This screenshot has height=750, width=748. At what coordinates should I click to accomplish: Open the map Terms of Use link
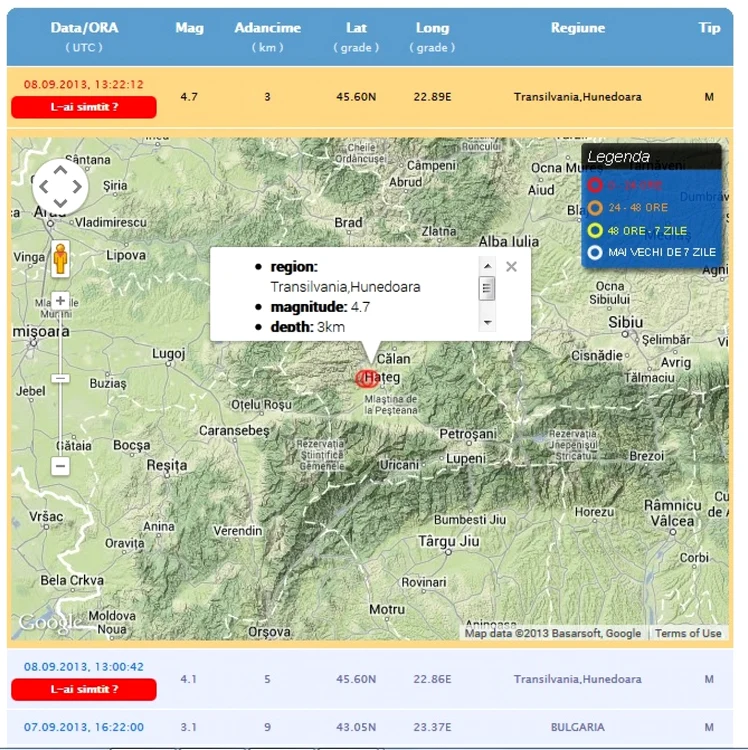(x=688, y=633)
